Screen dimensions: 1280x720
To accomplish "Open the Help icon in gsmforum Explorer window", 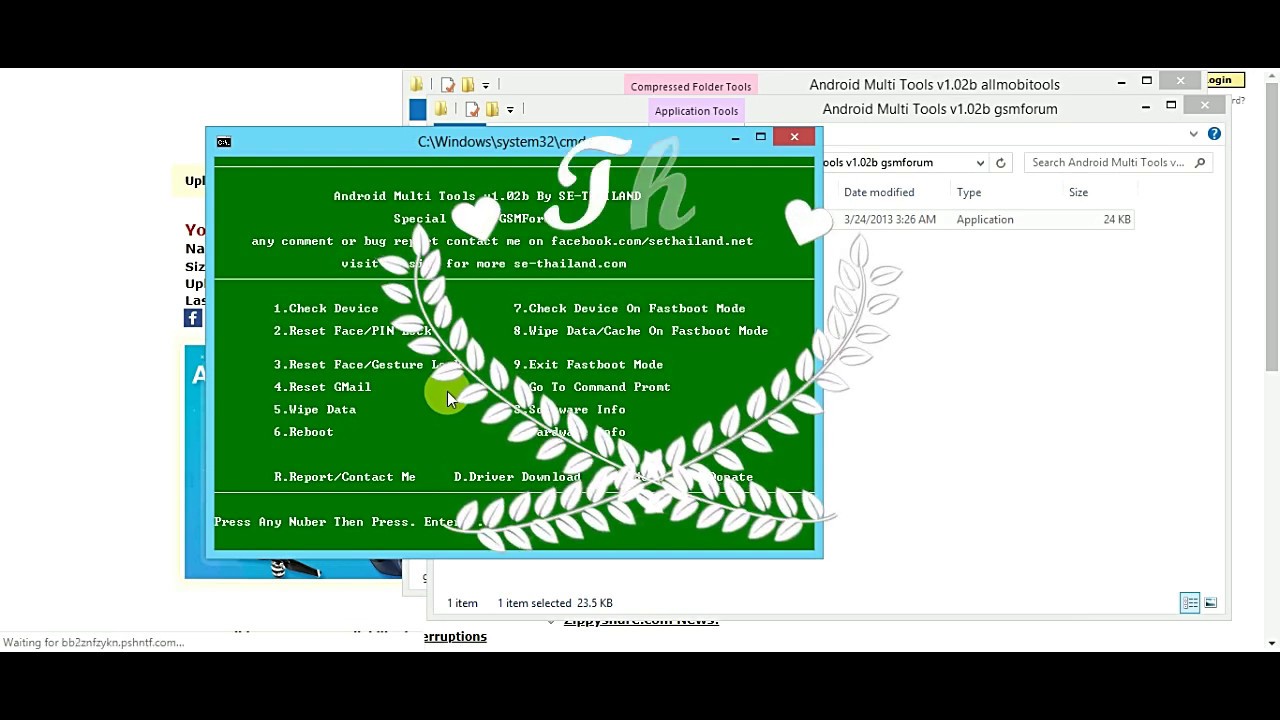I will 1214,134.
